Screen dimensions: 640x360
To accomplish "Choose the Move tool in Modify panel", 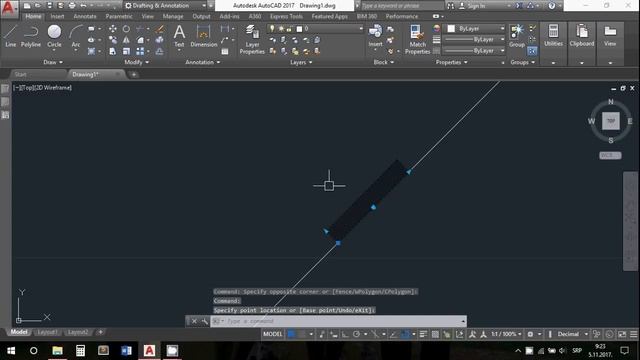I will [112, 29].
